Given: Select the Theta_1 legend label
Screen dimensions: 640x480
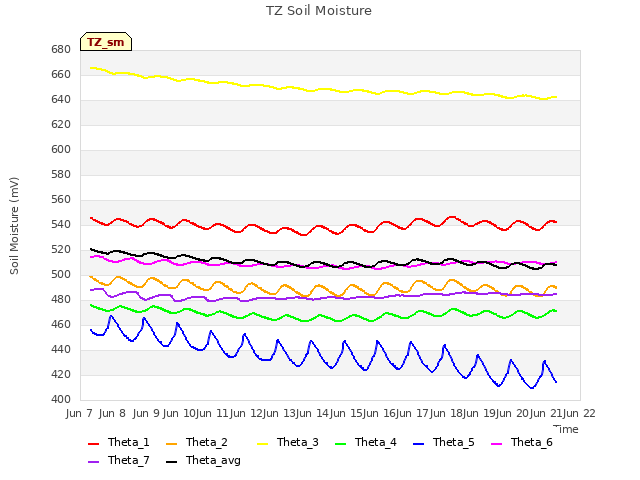Looking at the screenshot, I should 129,442.
